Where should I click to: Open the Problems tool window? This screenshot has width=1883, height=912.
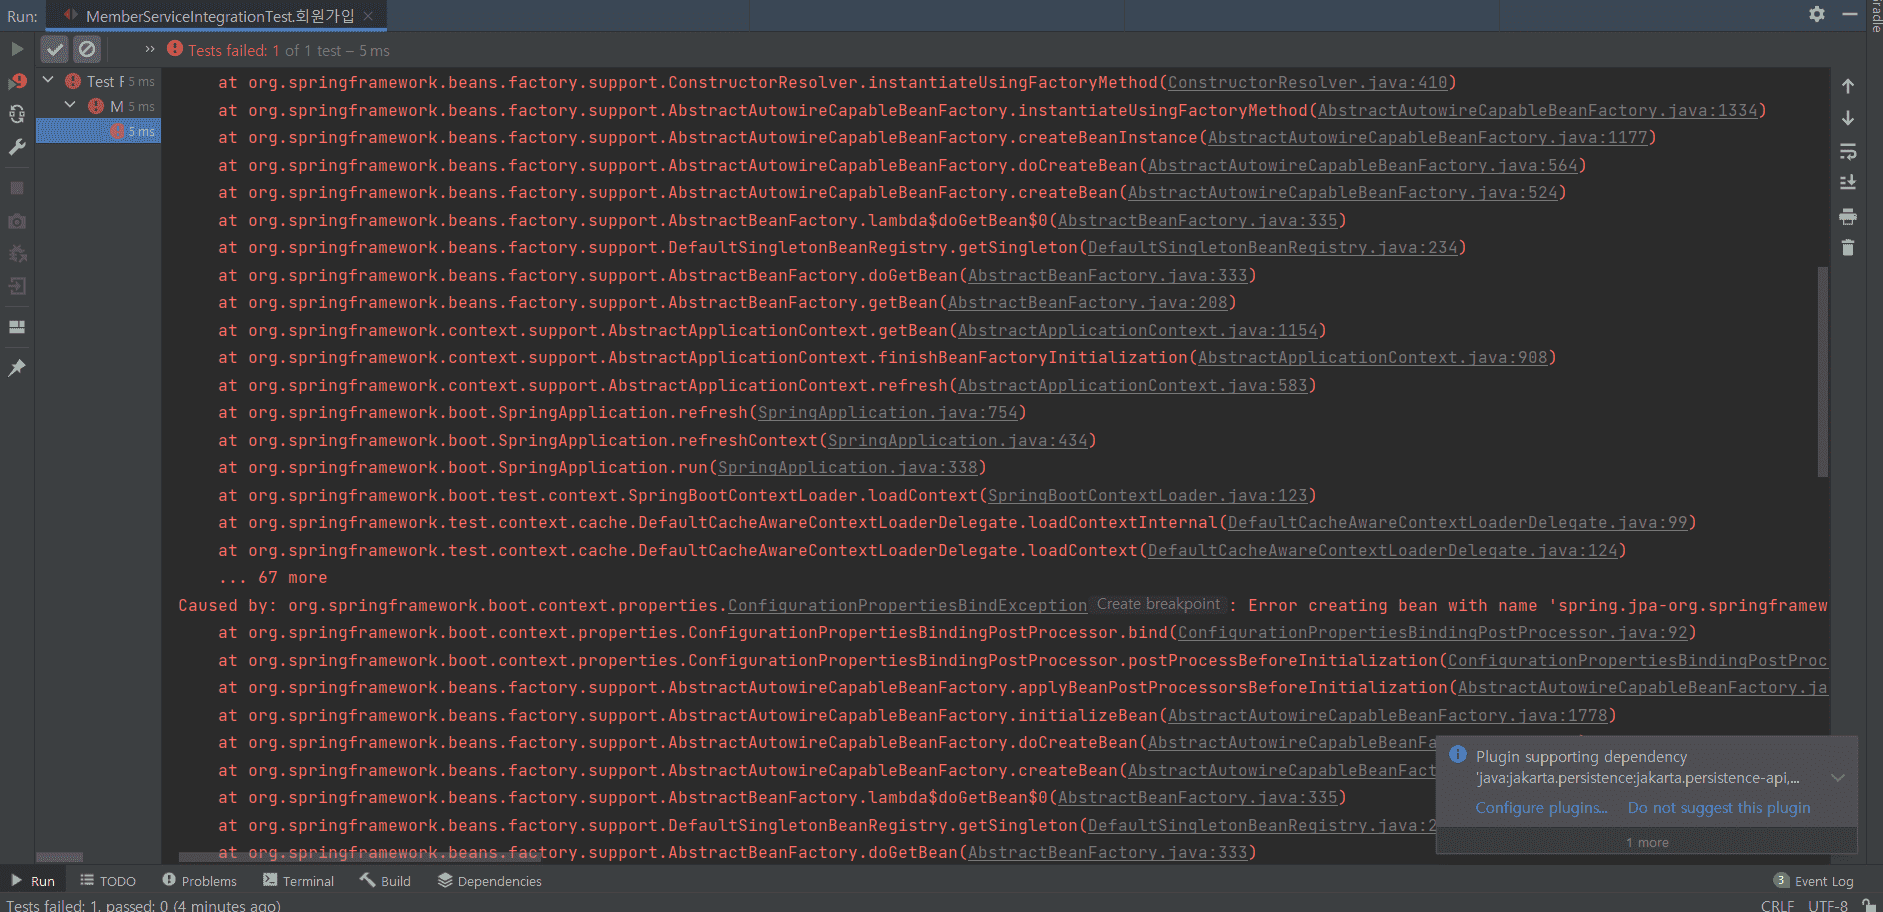200,881
